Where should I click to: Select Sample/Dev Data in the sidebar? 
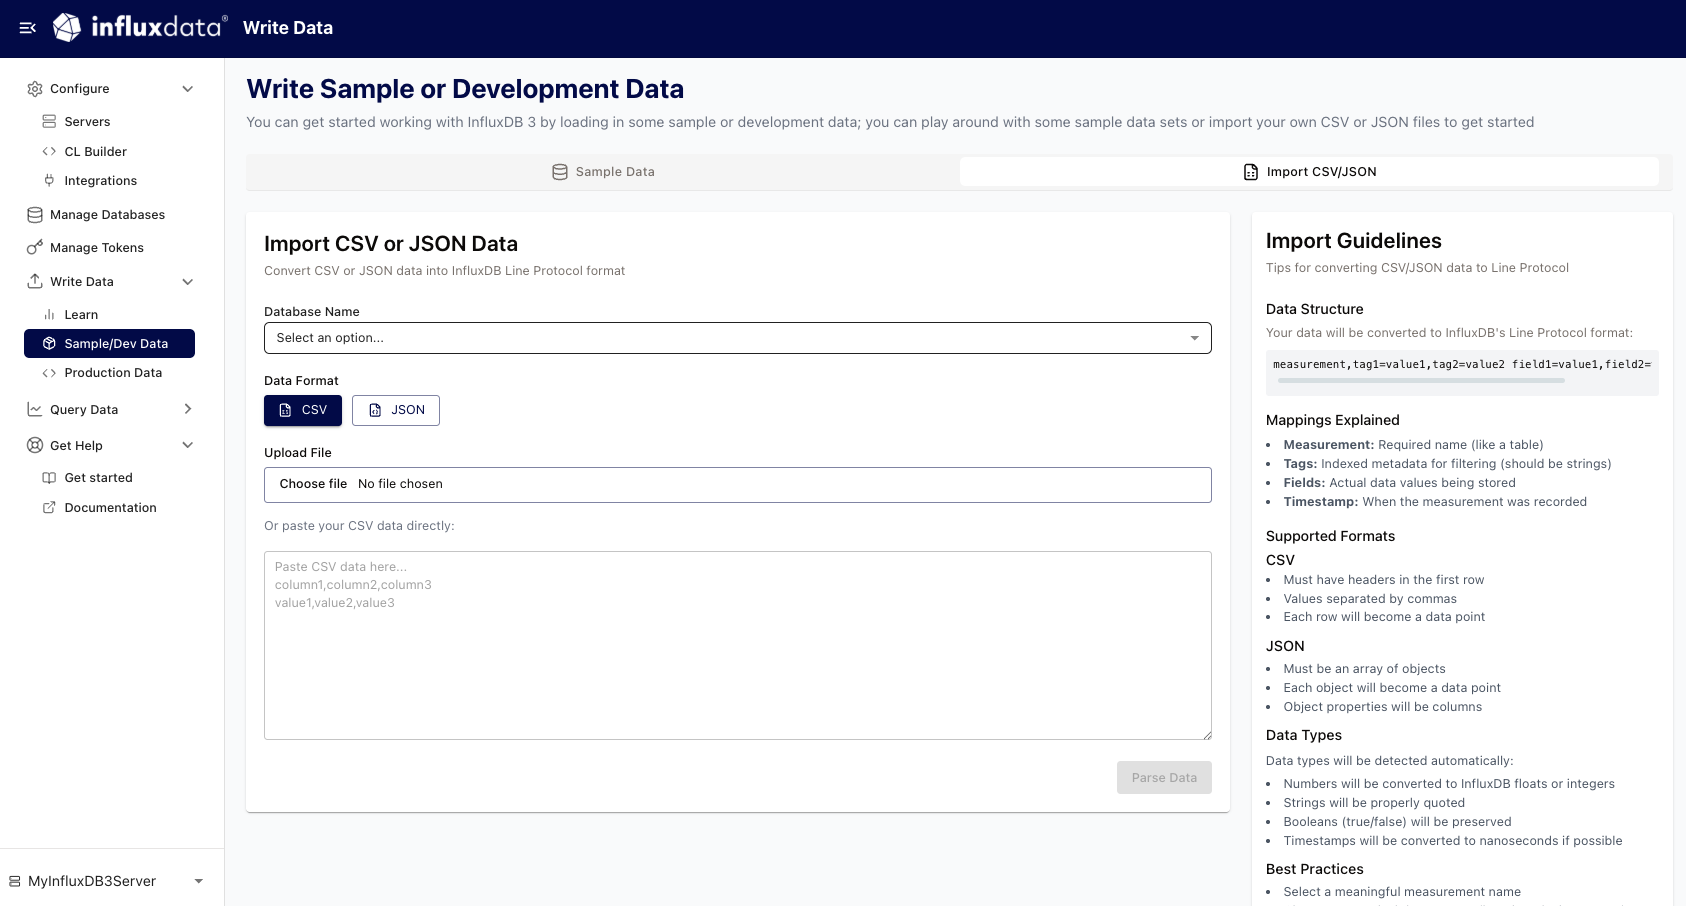(110, 343)
